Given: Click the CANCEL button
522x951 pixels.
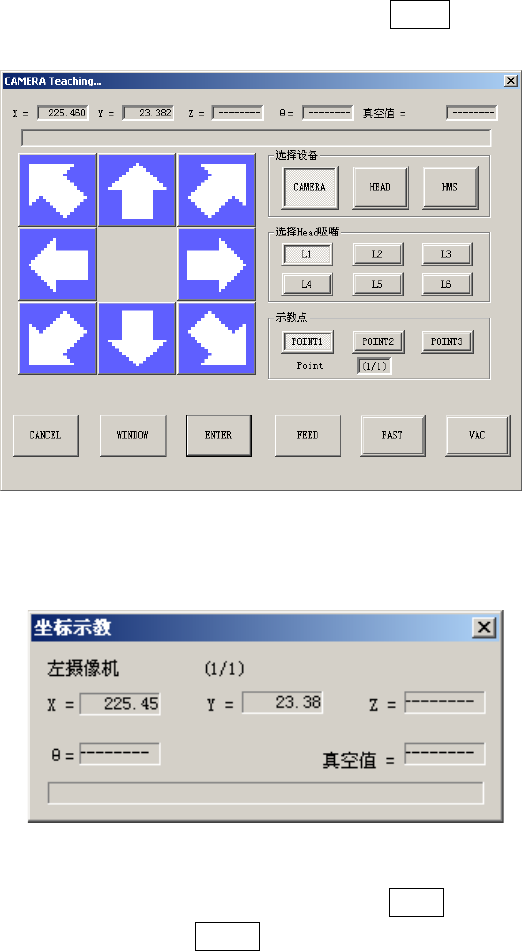Looking at the screenshot, I should point(45,435).
